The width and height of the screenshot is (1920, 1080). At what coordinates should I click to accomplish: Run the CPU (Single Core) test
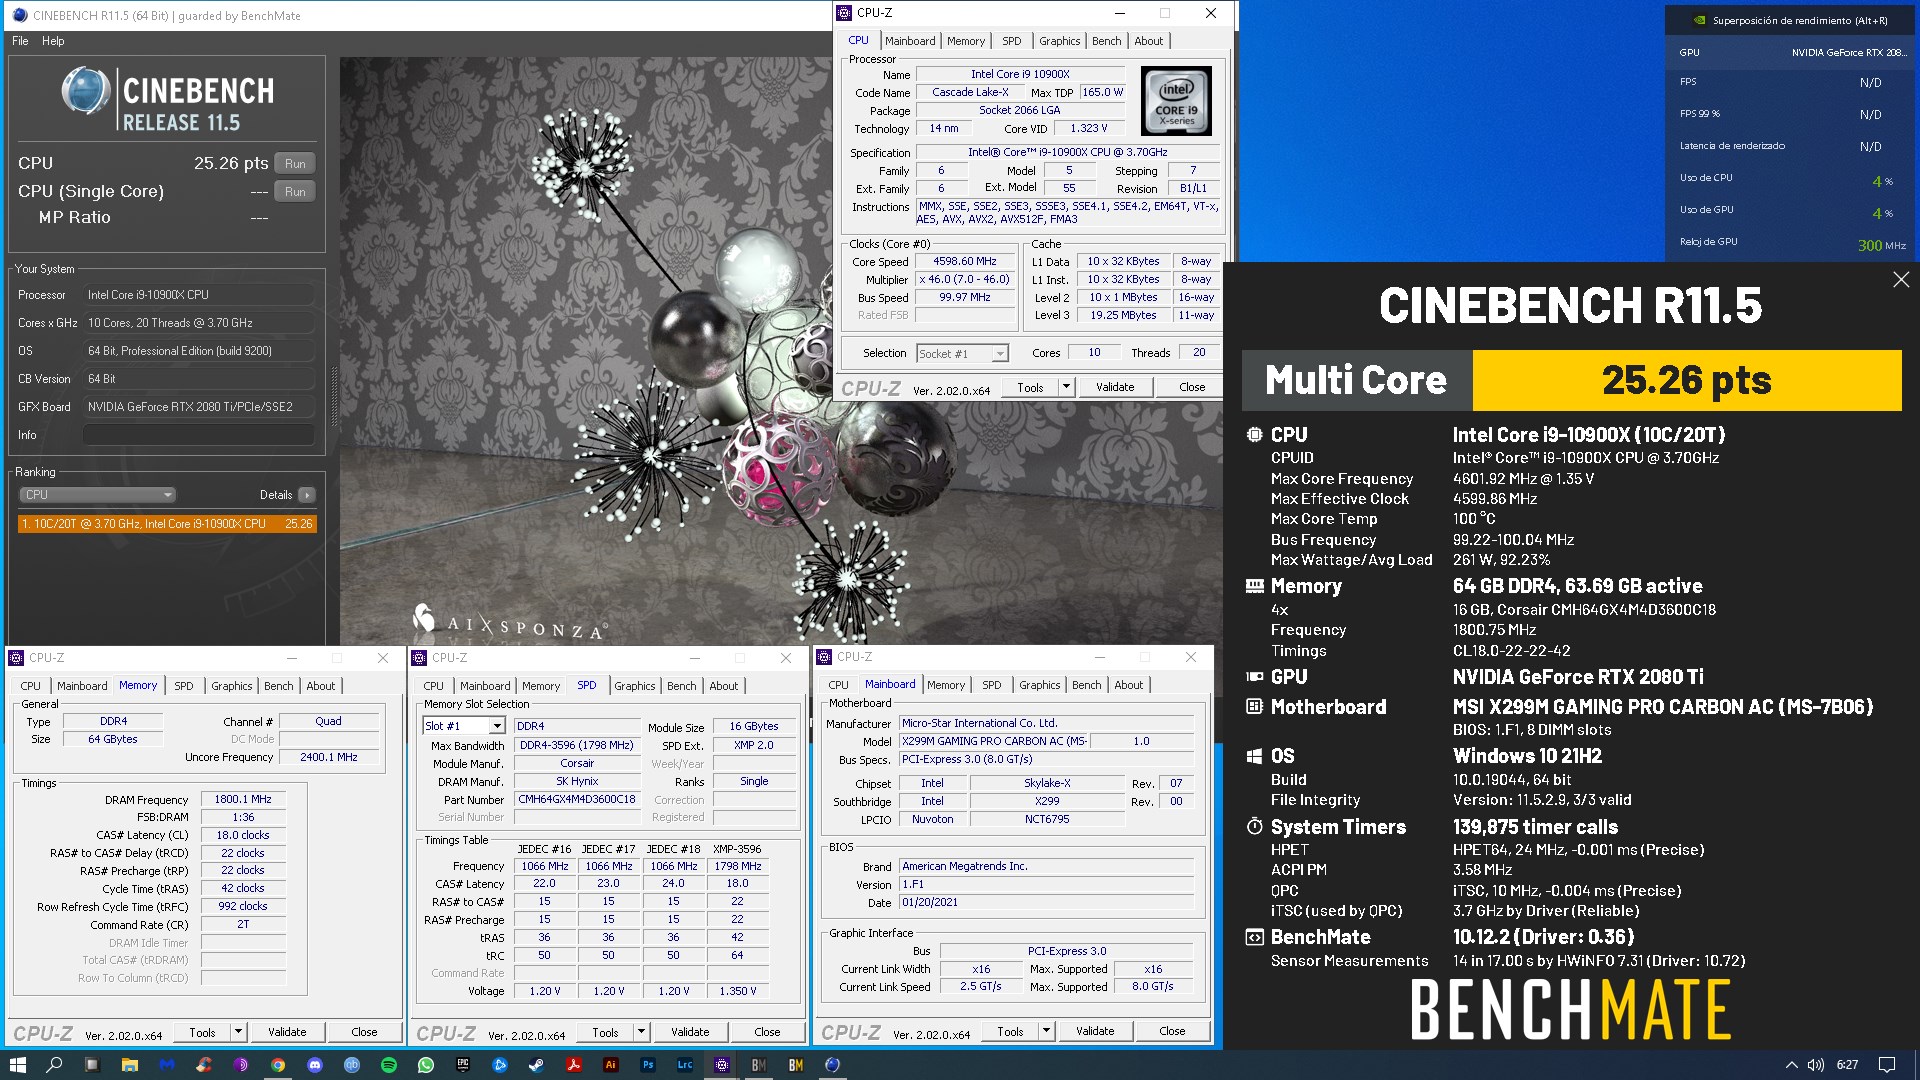(x=295, y=191)
